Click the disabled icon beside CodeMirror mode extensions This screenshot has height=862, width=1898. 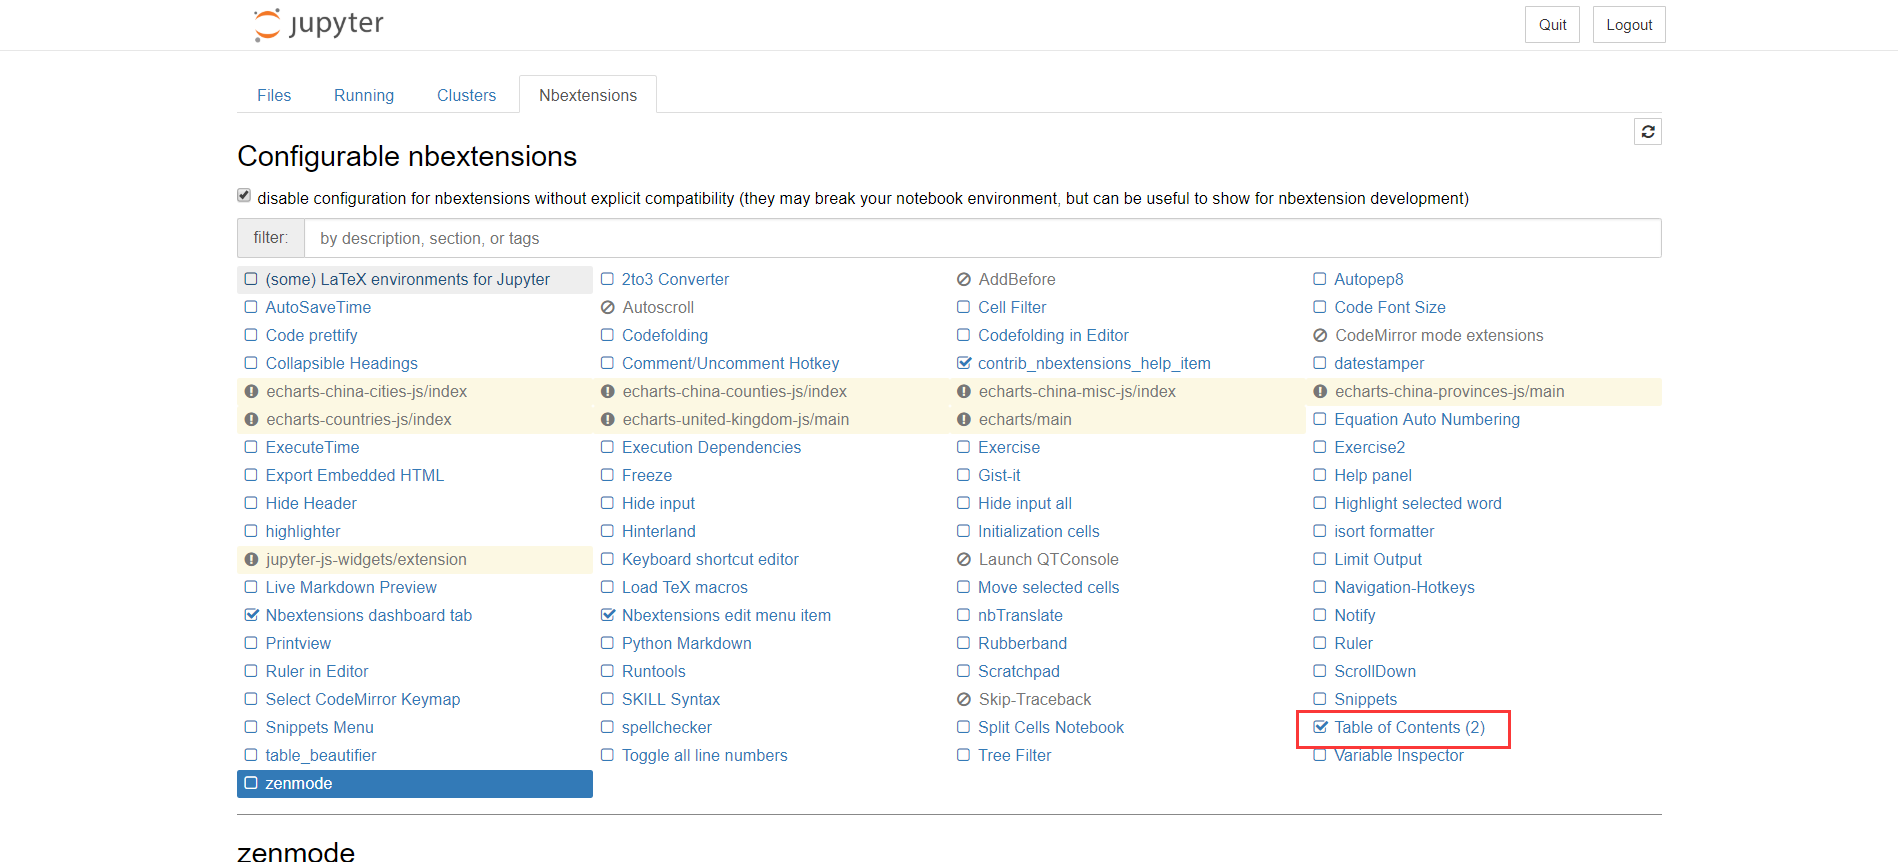coord(1320,336)
